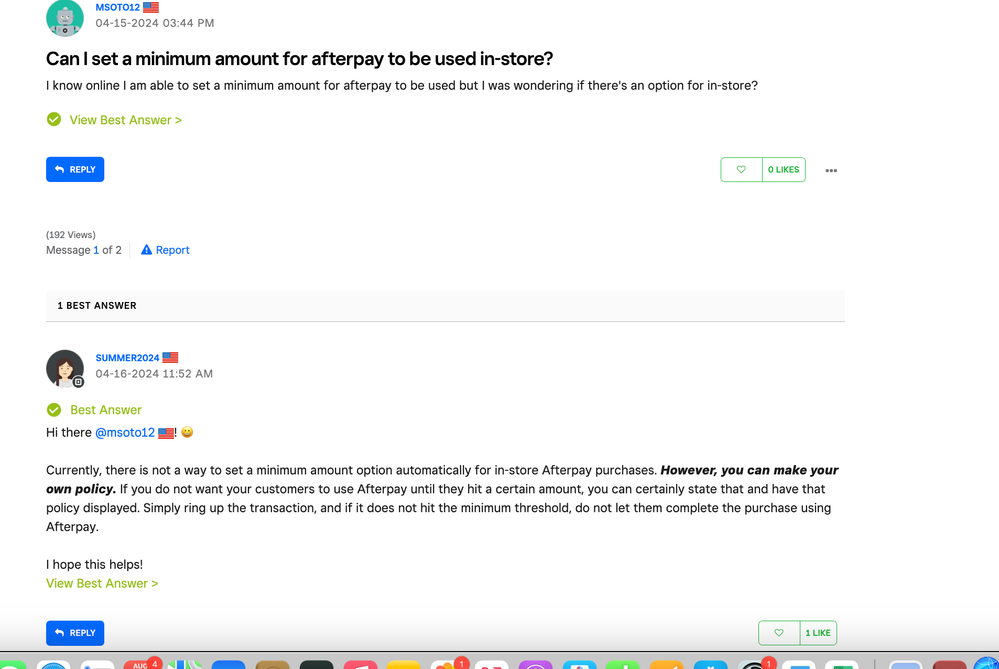Reply to the original question post
The height and width of the screenshot is (669, 999).
75,170
